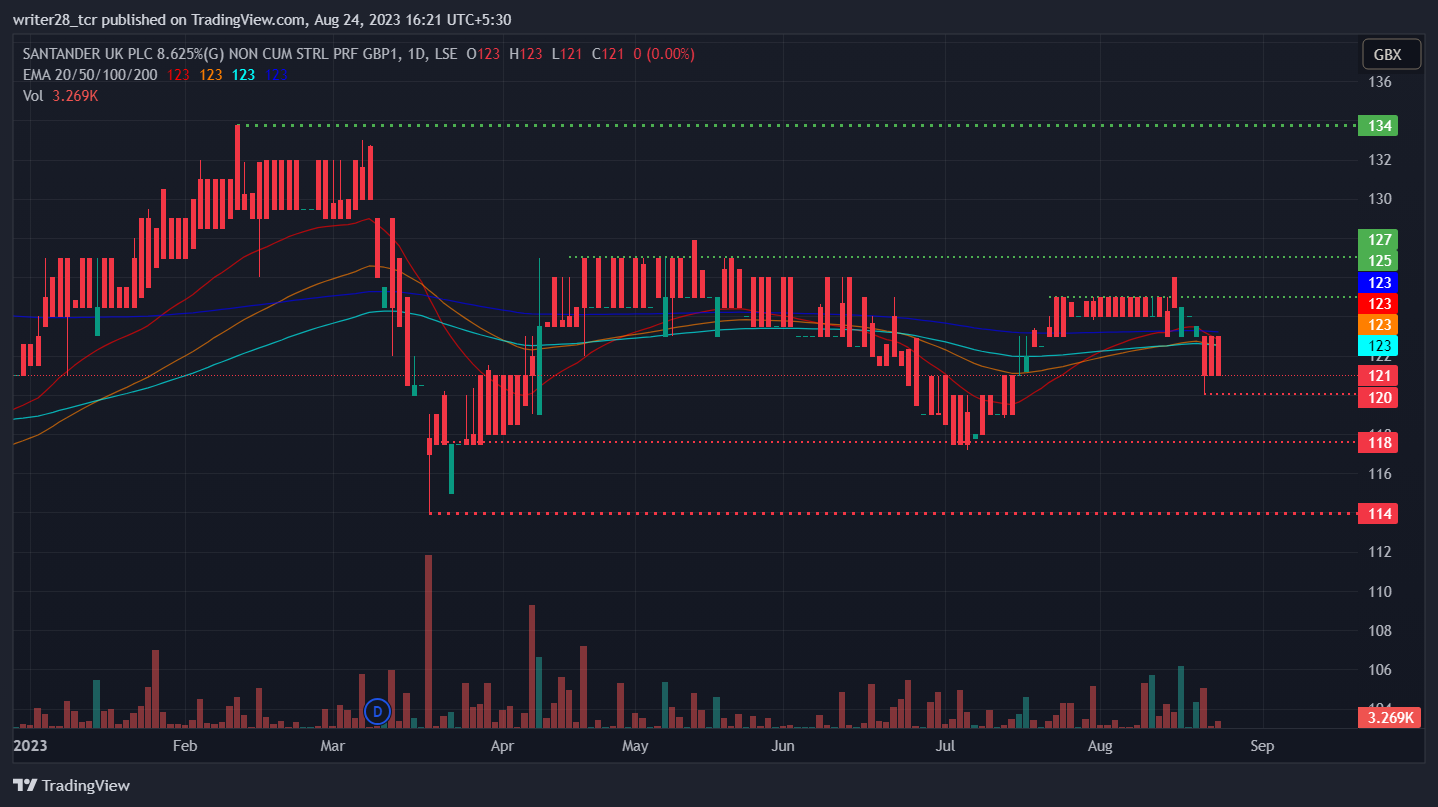Viewport: 1438px width, 807px height.
Task: Click the 108 price axis tick
Action: 1380,631
